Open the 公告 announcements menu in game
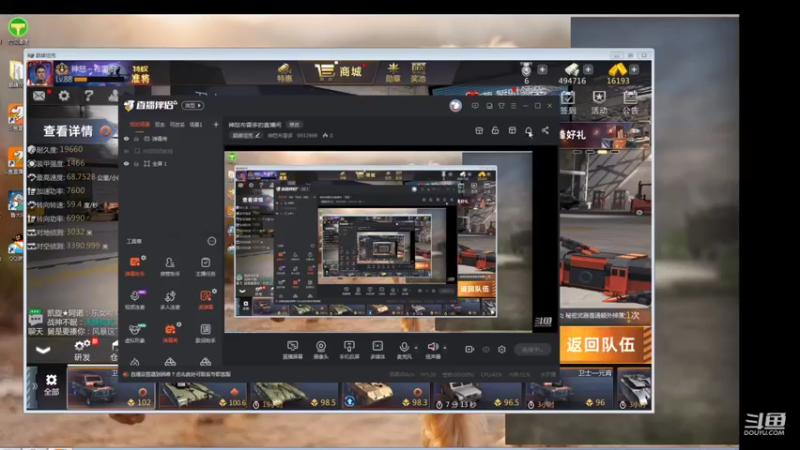The width and height of the screenshot is (800, 450). coord(630,103)
